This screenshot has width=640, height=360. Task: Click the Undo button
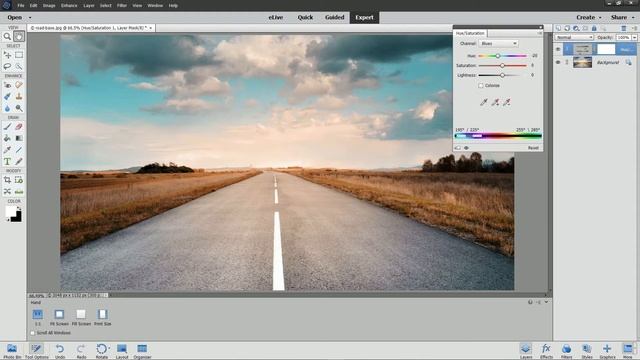coord(60,351)
